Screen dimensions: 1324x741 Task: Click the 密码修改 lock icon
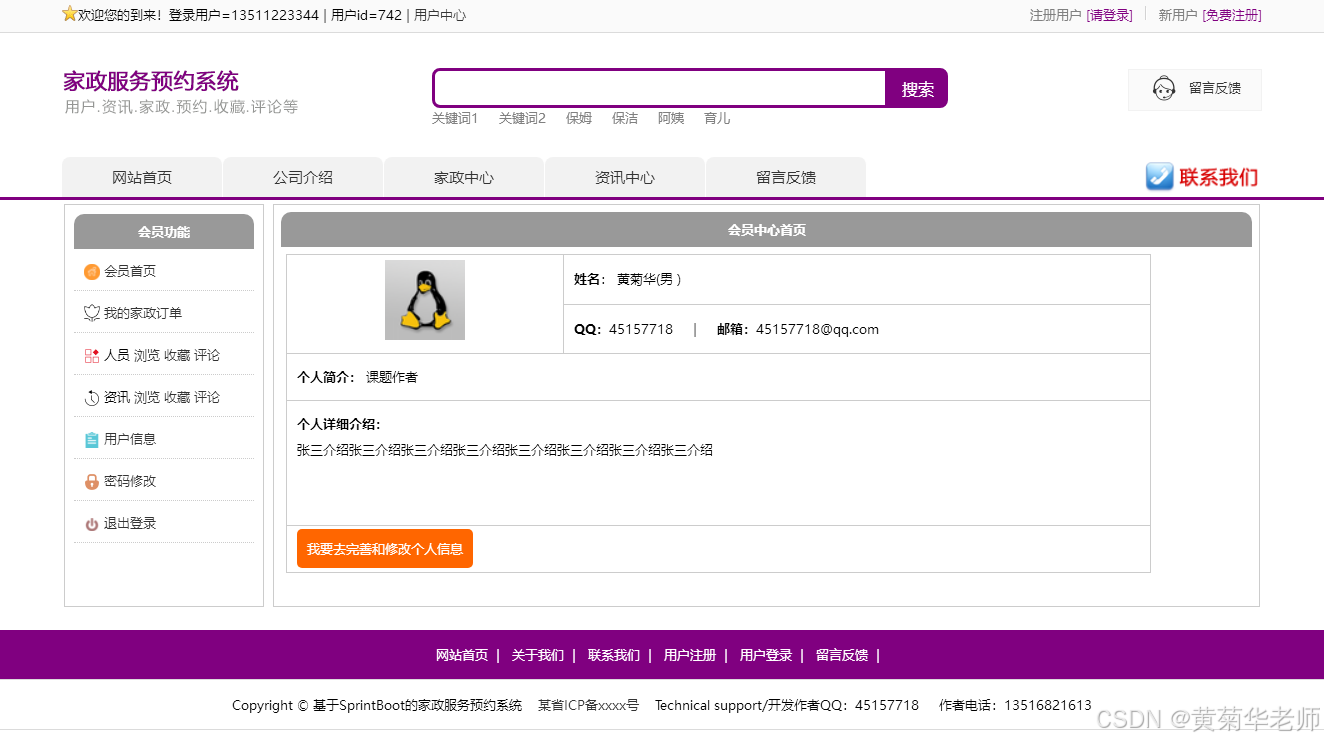click(x=90, y=480)
